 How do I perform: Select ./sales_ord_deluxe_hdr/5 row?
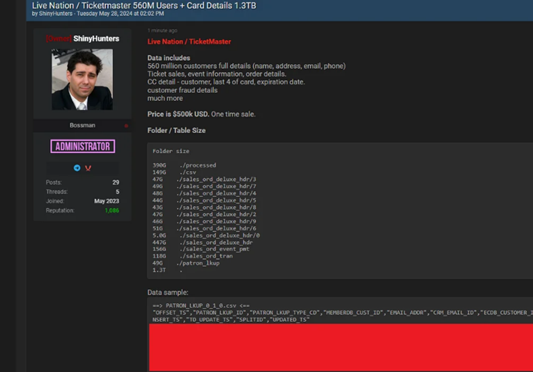point(204,200)
